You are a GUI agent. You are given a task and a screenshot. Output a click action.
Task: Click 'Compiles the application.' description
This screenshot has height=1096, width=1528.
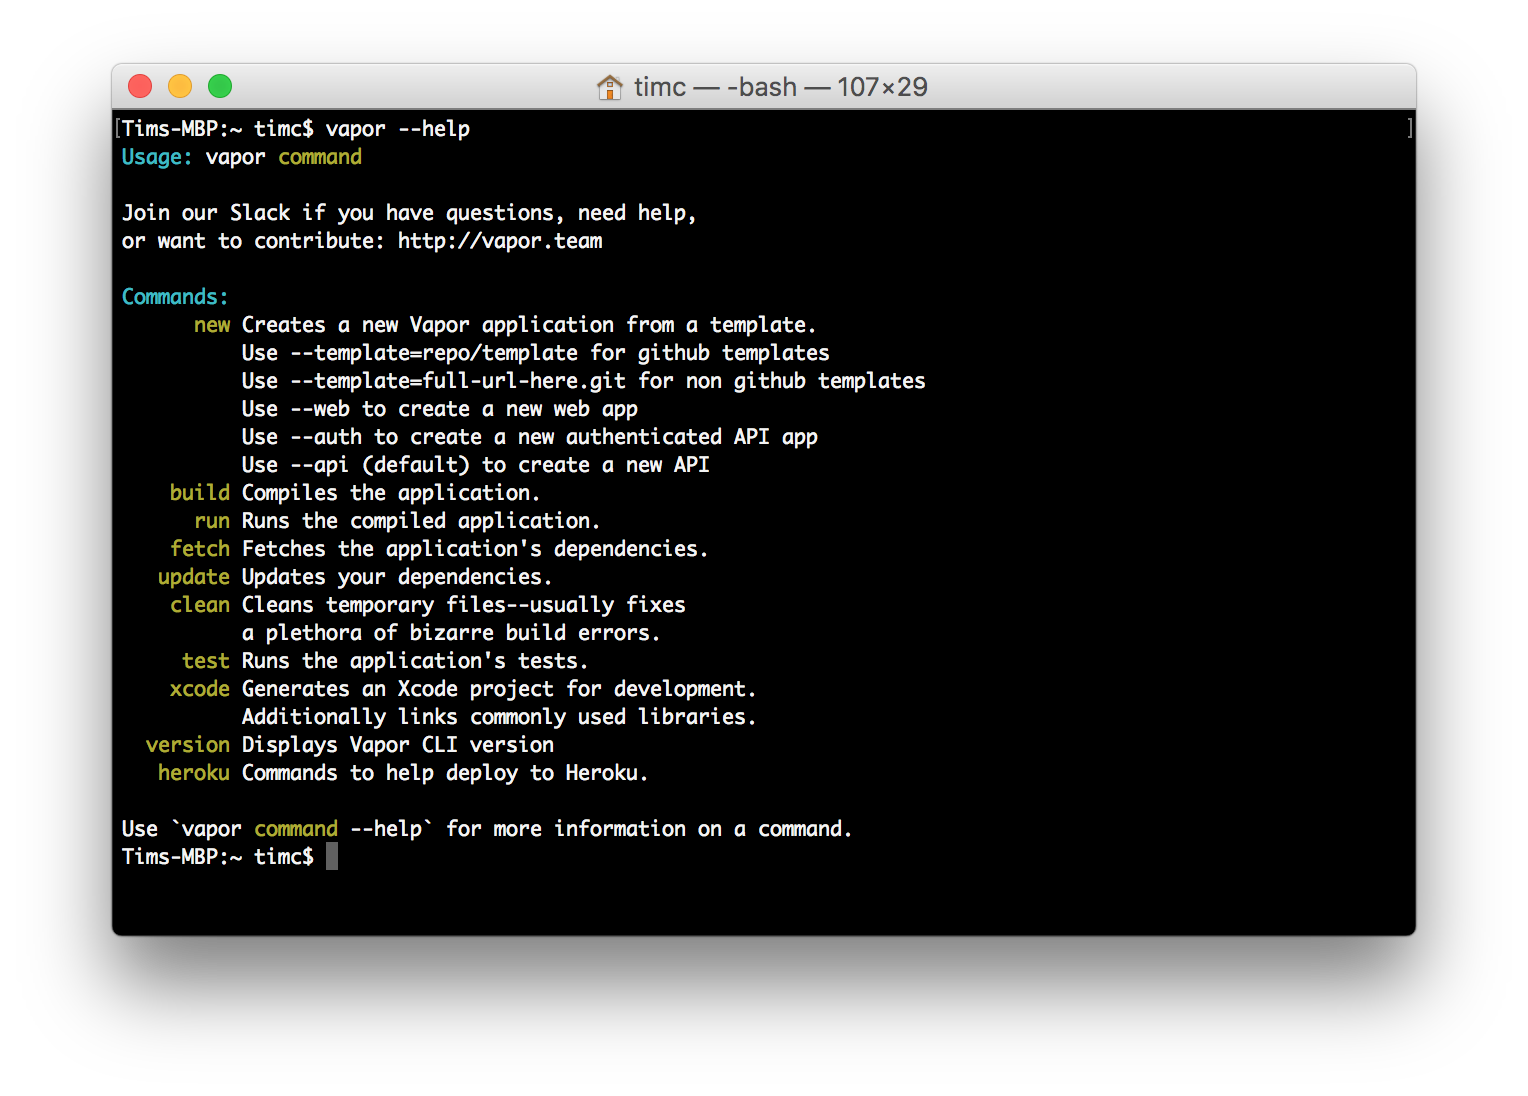point(391,493)
